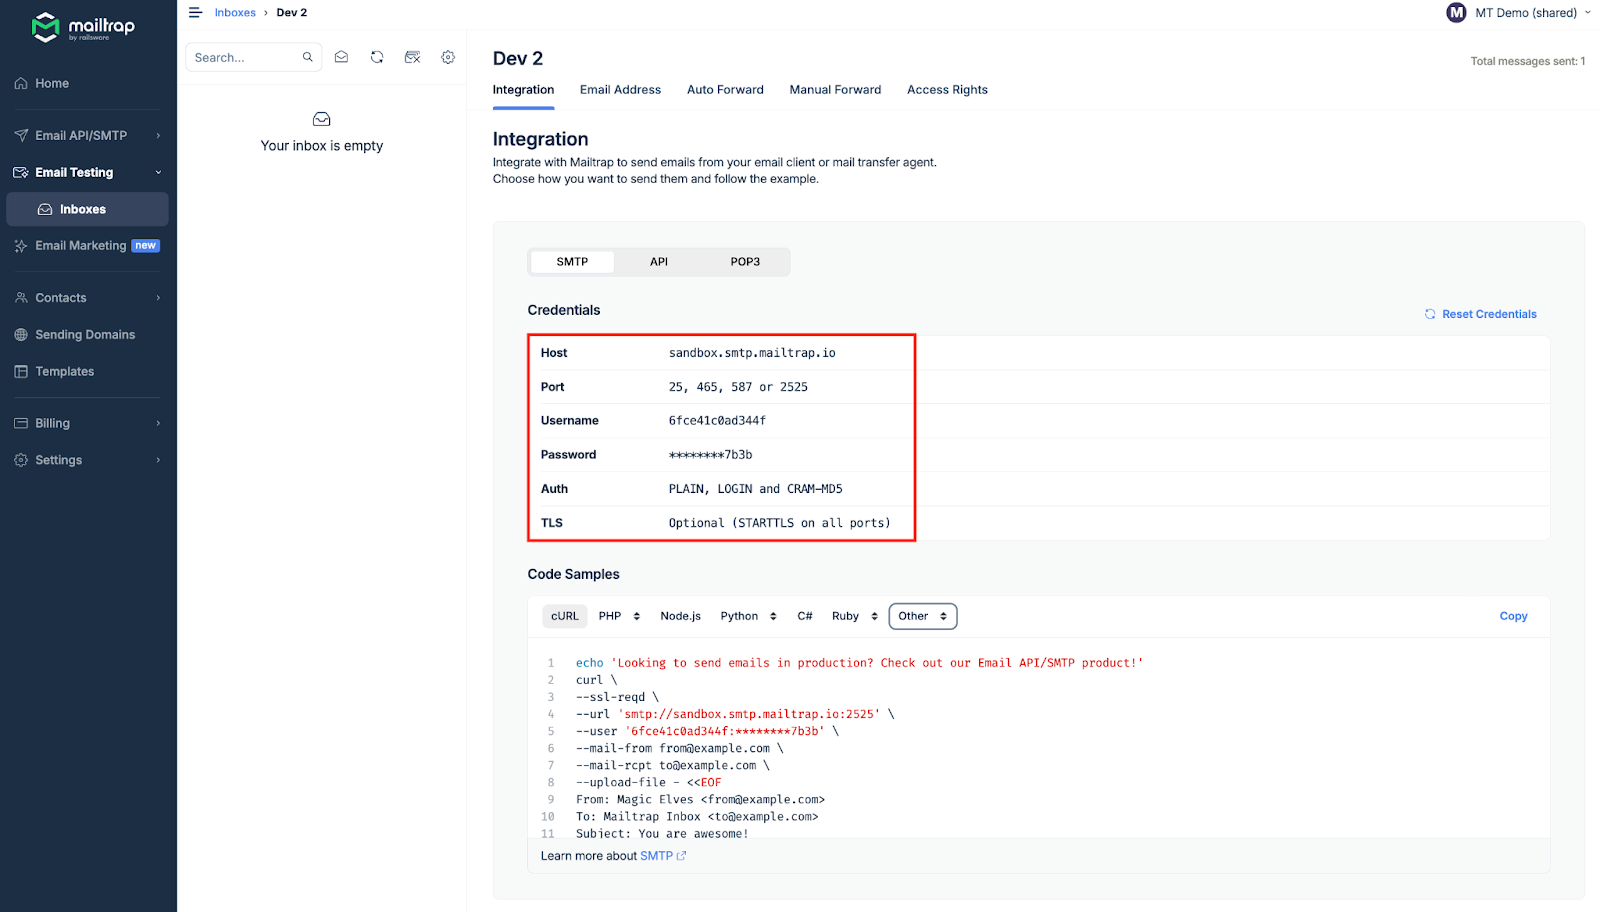Expand the Contacts submenu chevron

(158, 297)
